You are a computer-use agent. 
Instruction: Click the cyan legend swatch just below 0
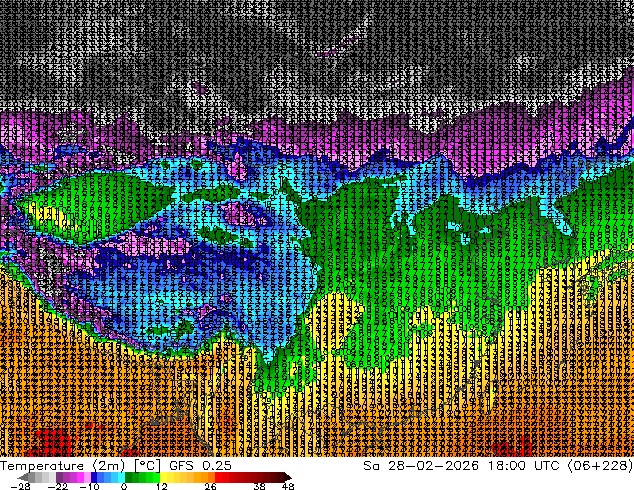click(x=121, y=477)
